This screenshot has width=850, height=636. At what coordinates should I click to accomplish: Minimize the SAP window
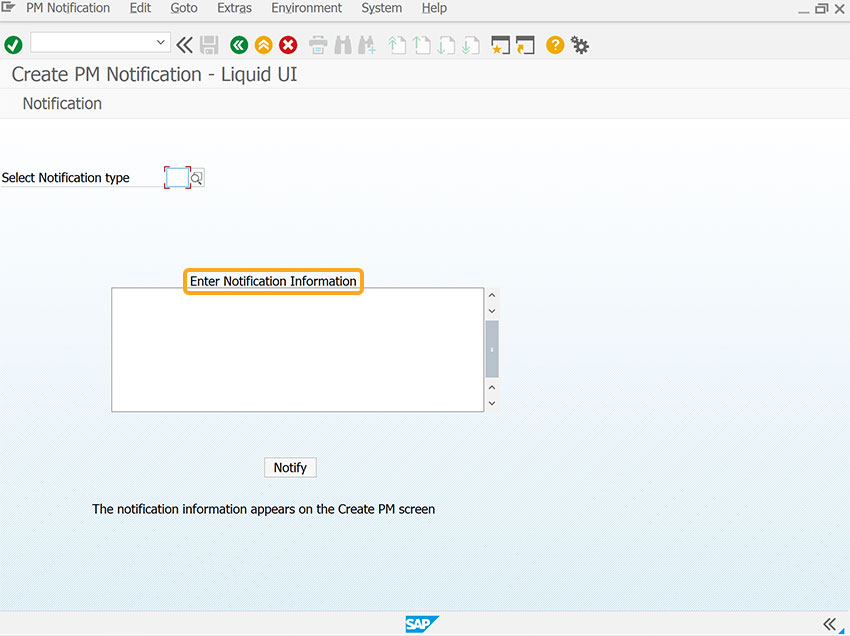point(804,10)
